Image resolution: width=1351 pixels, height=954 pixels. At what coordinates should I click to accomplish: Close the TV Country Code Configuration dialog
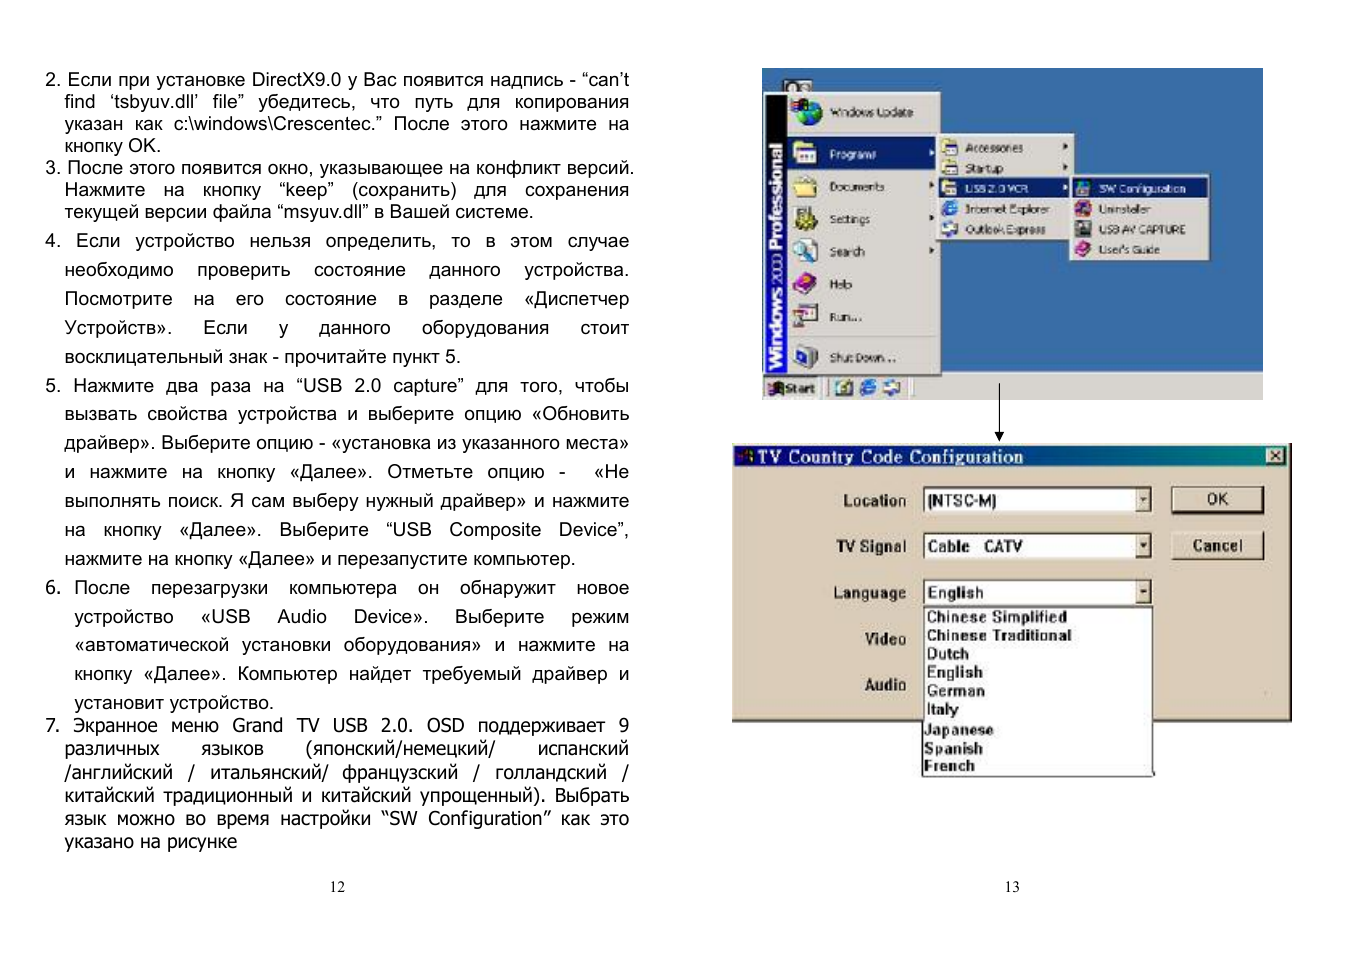(1275, 456)
